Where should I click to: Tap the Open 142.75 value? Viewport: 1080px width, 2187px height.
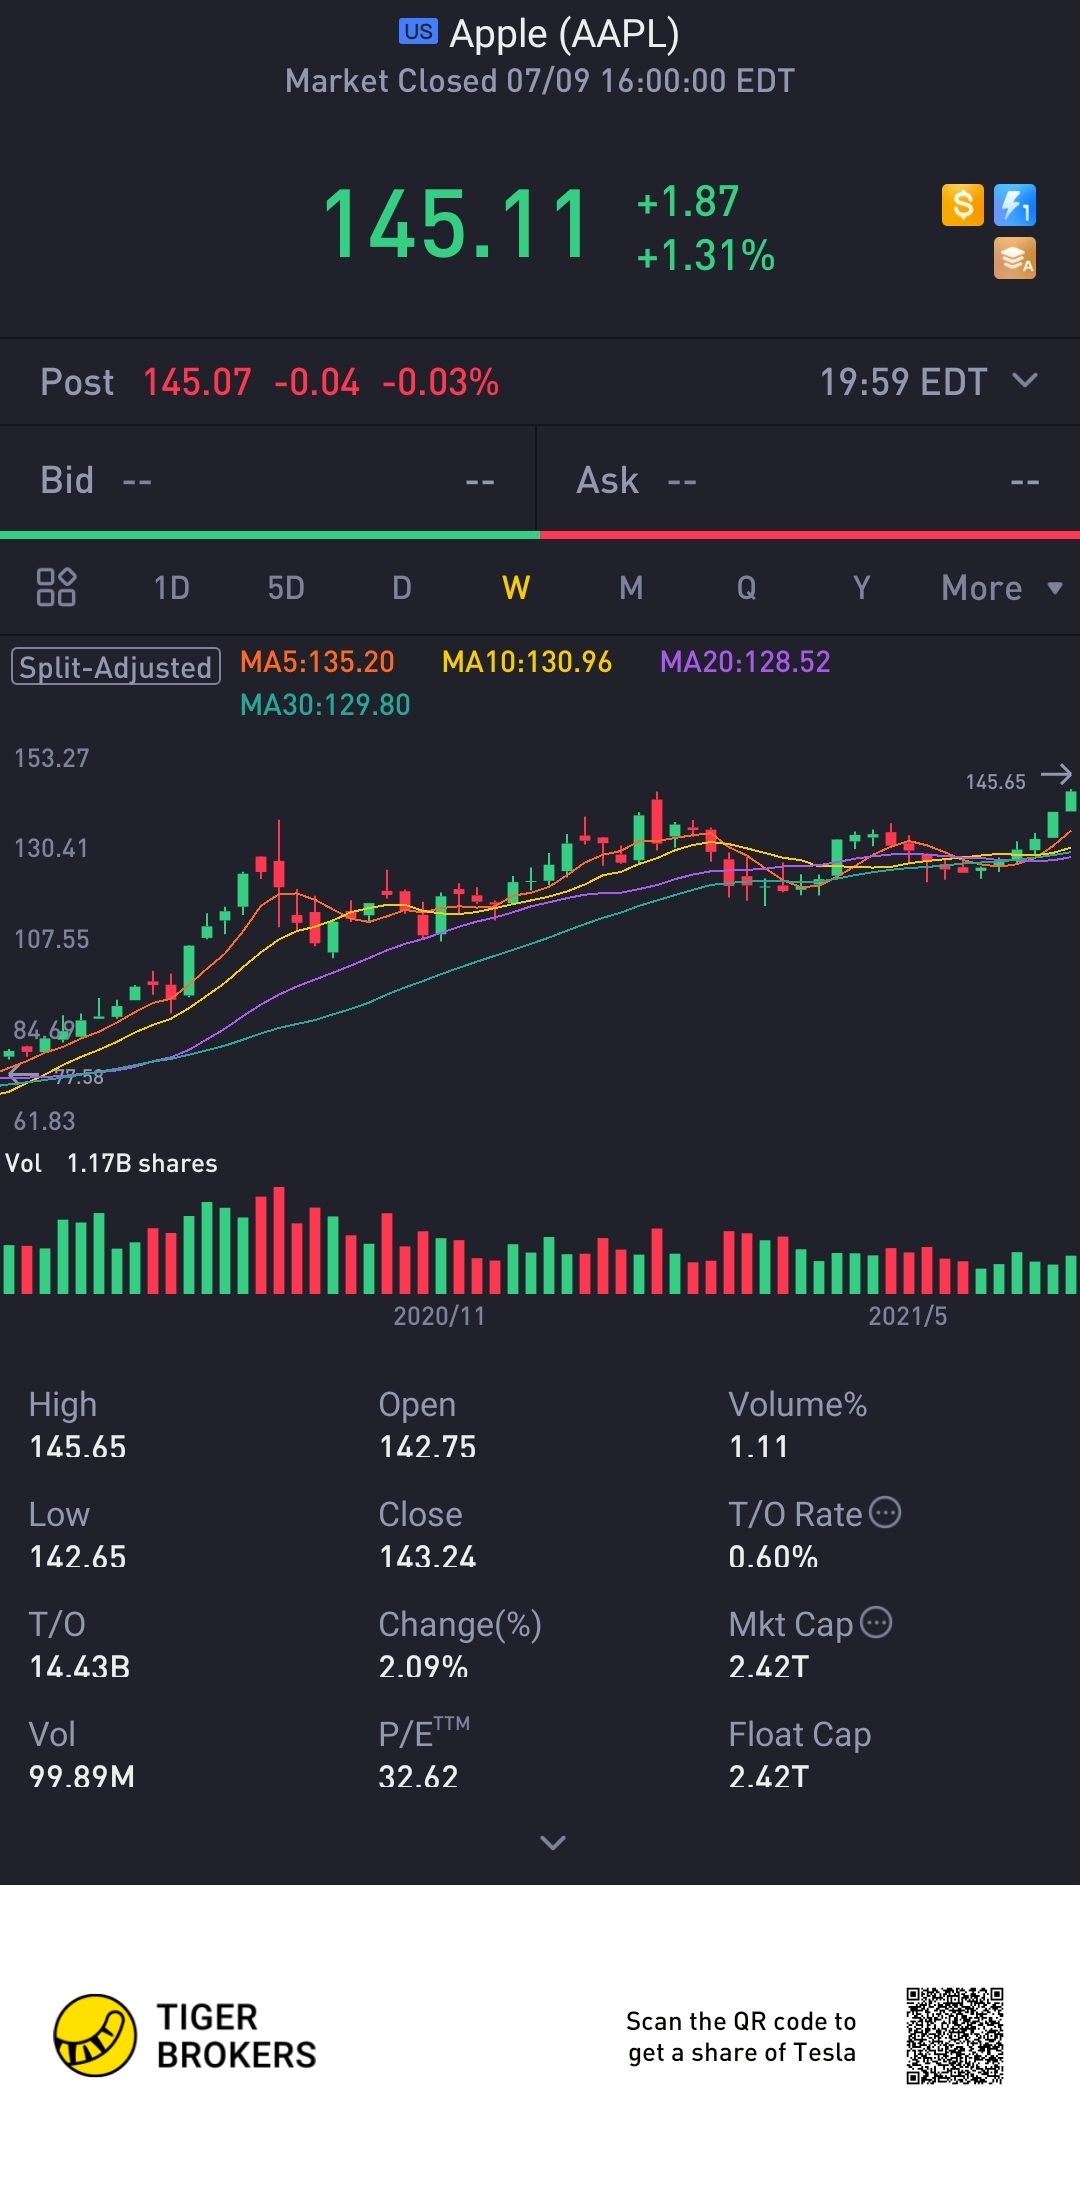[x=427, y=1447]
